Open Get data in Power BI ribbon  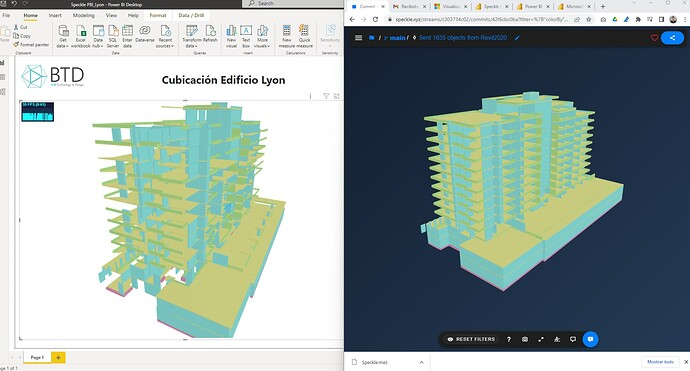(63, 36)
